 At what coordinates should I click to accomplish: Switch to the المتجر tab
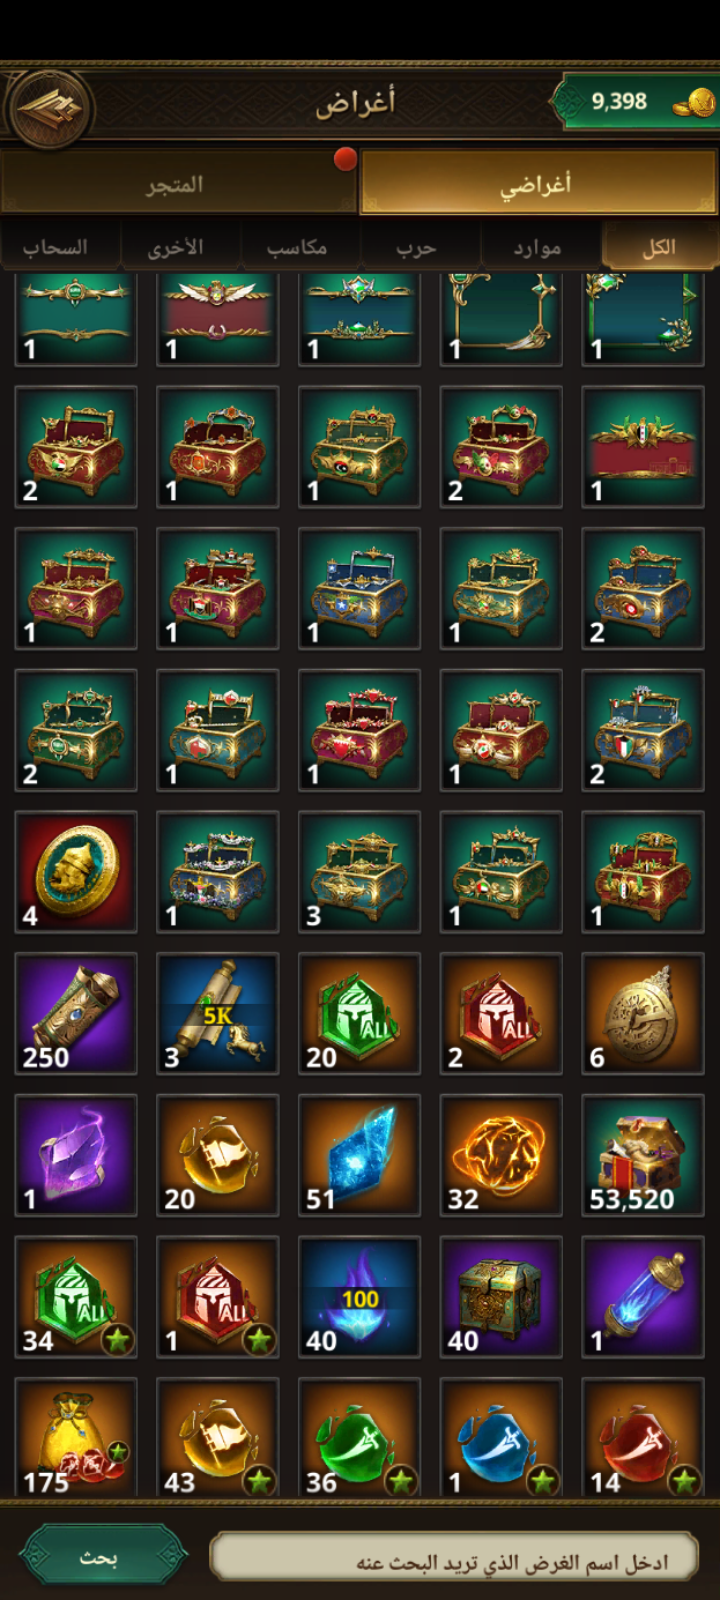coord(178,183)
